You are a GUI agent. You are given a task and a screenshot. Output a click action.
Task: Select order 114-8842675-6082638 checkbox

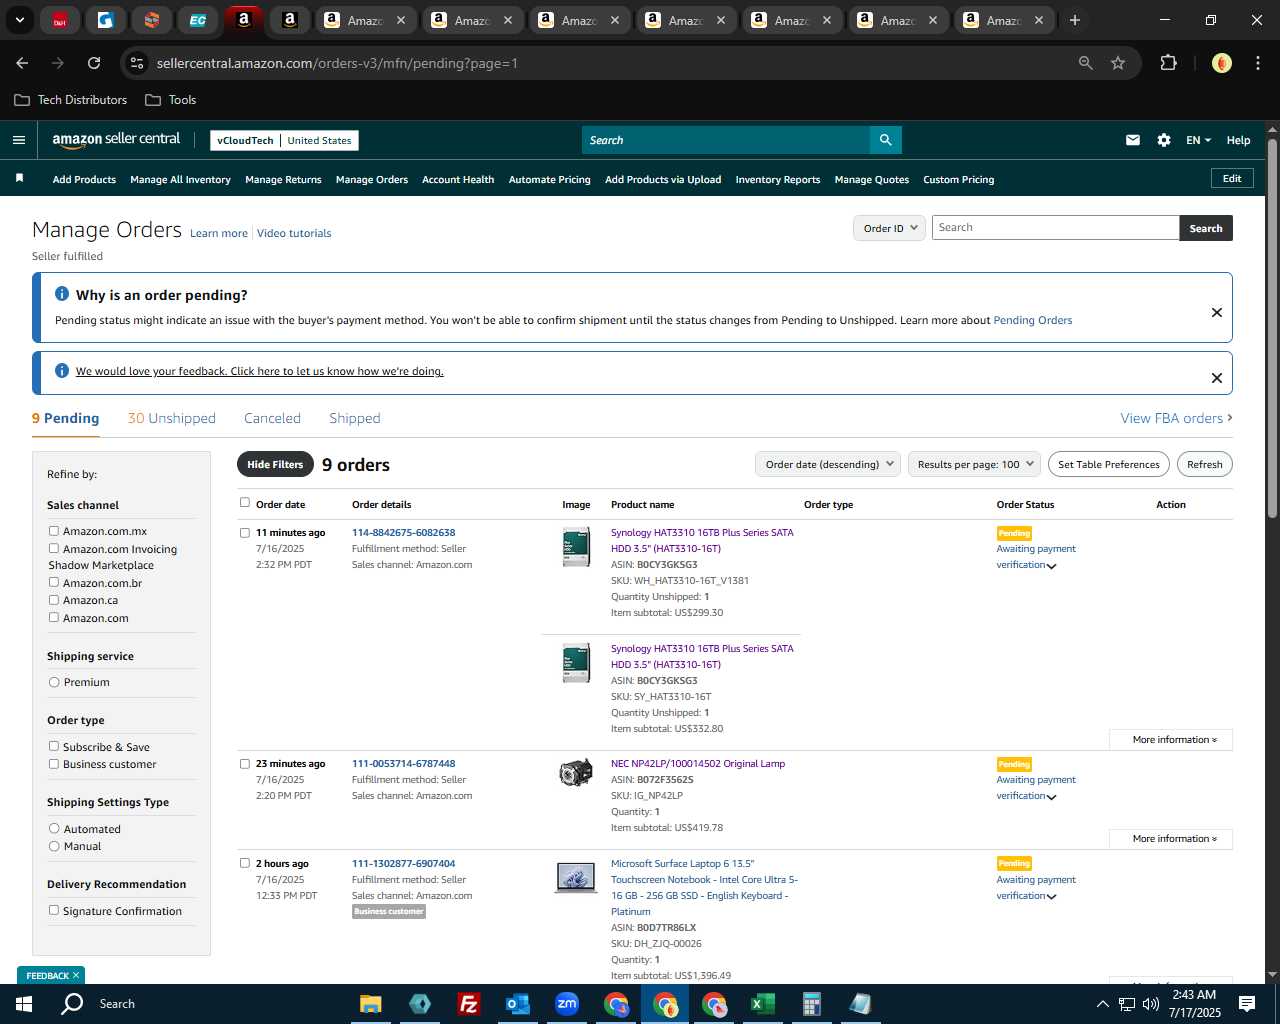[245, 533]
